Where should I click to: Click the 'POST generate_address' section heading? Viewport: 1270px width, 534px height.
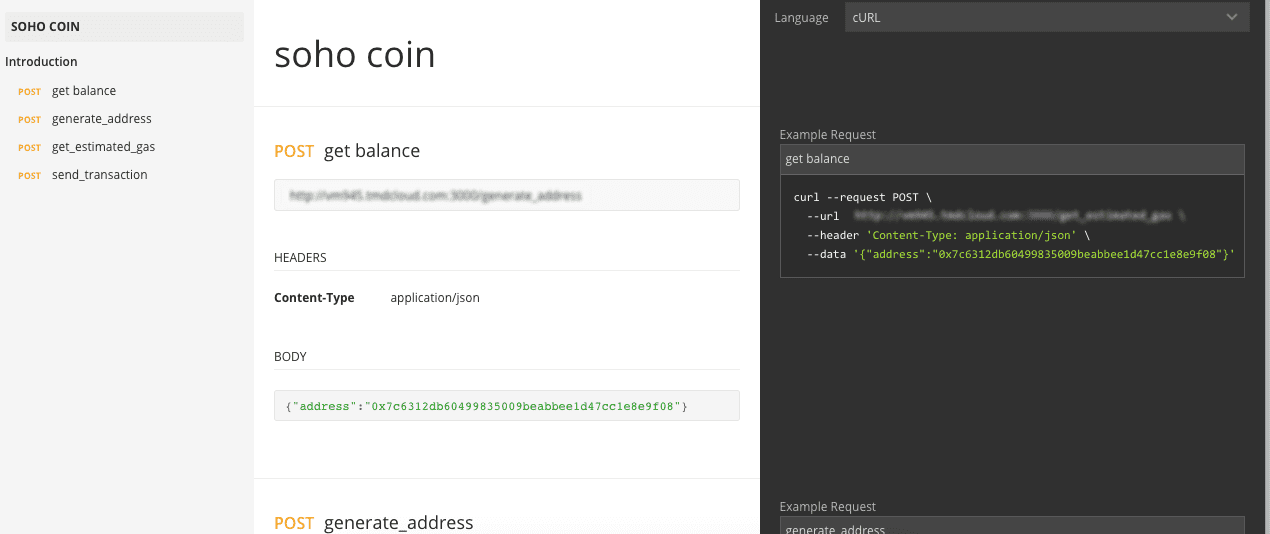(373, 523)
